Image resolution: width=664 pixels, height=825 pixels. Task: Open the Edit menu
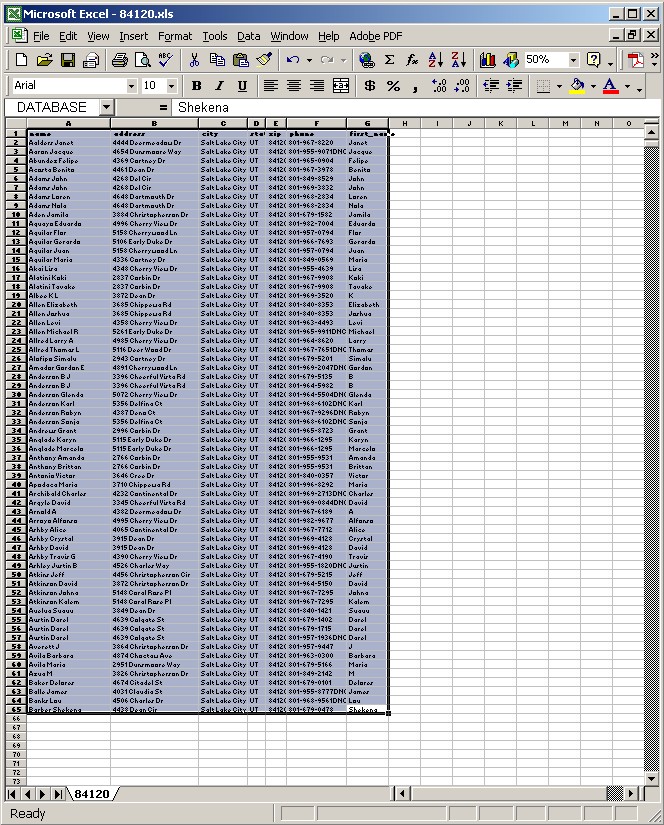click(x=68, y=36)
